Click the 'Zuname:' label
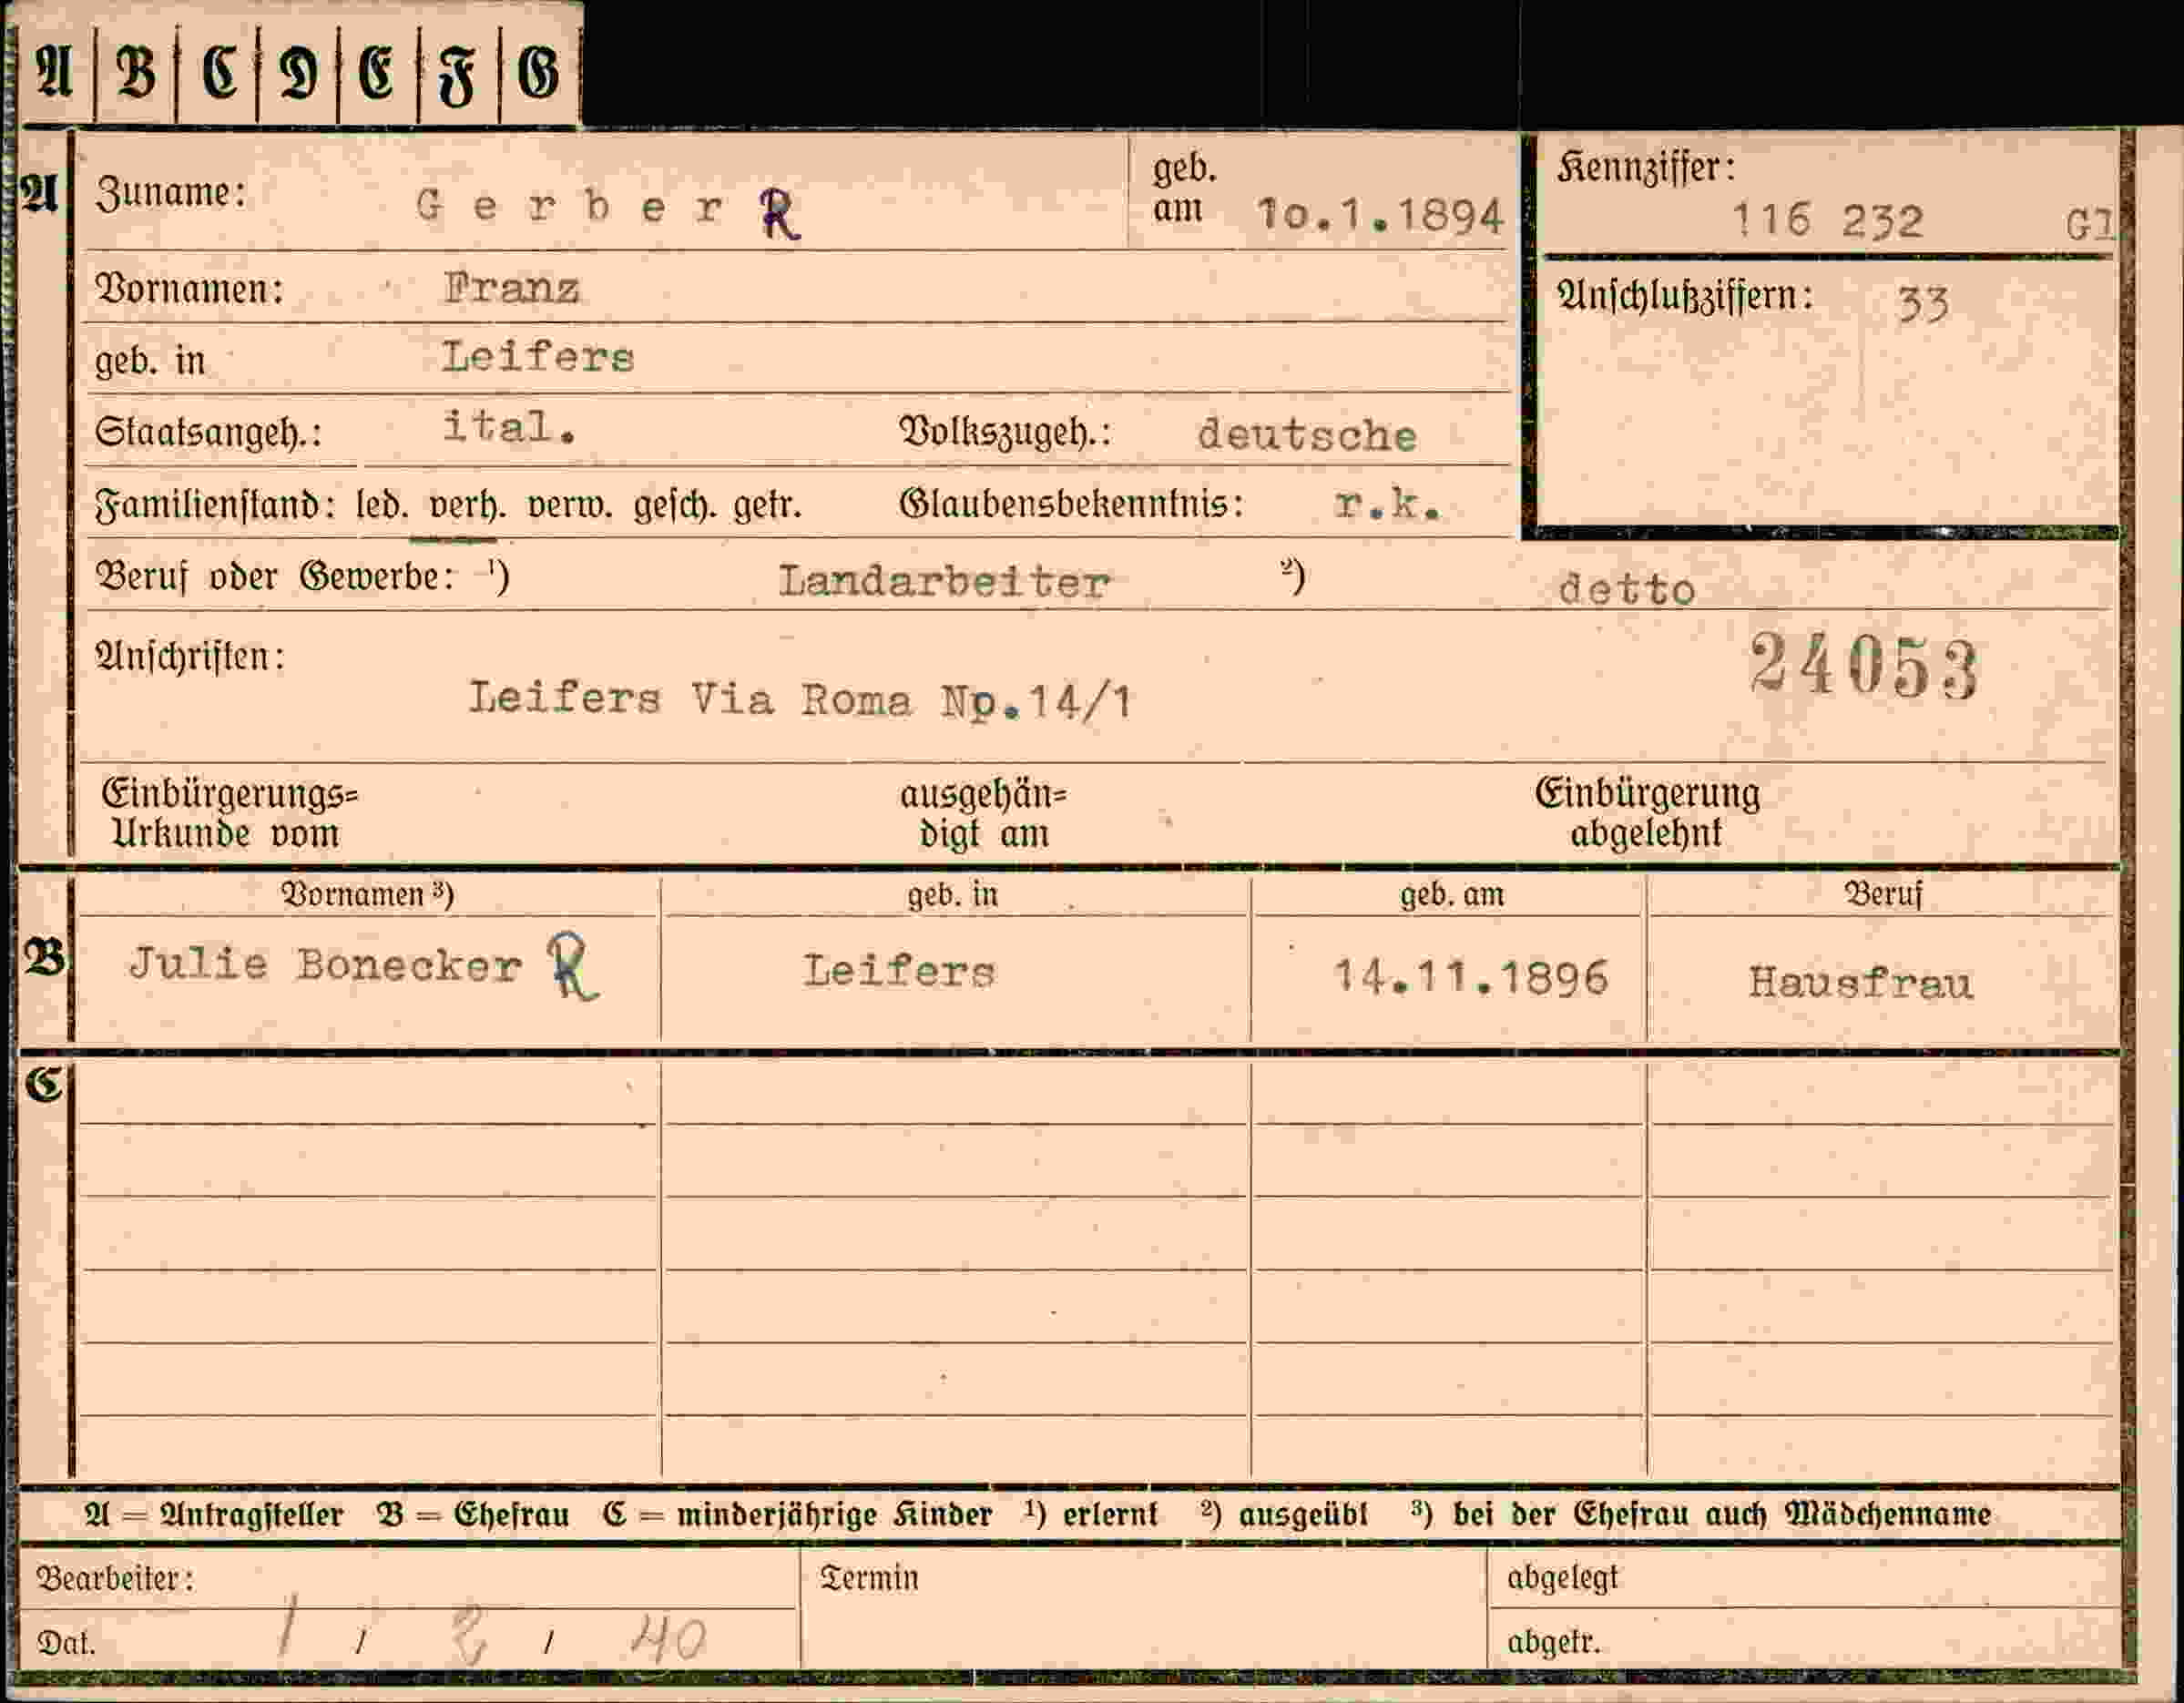The width and height of the screenshot is (2184, 1703). tap(171, 193)
